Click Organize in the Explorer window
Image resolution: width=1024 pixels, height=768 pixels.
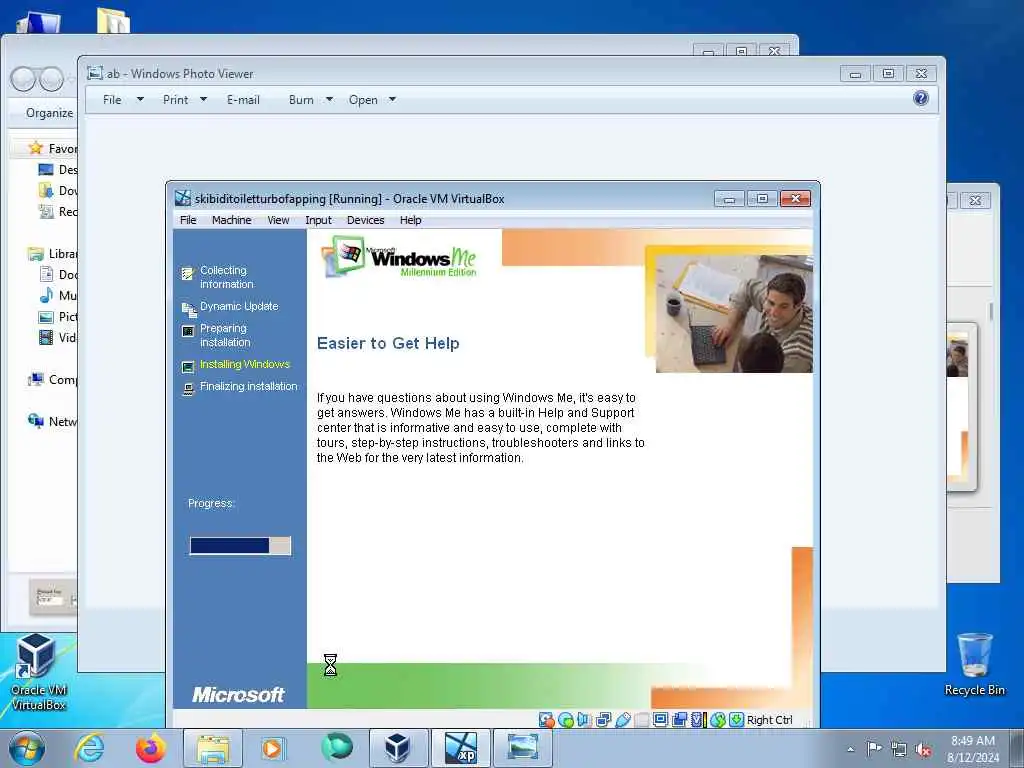[x=50, y=113]
